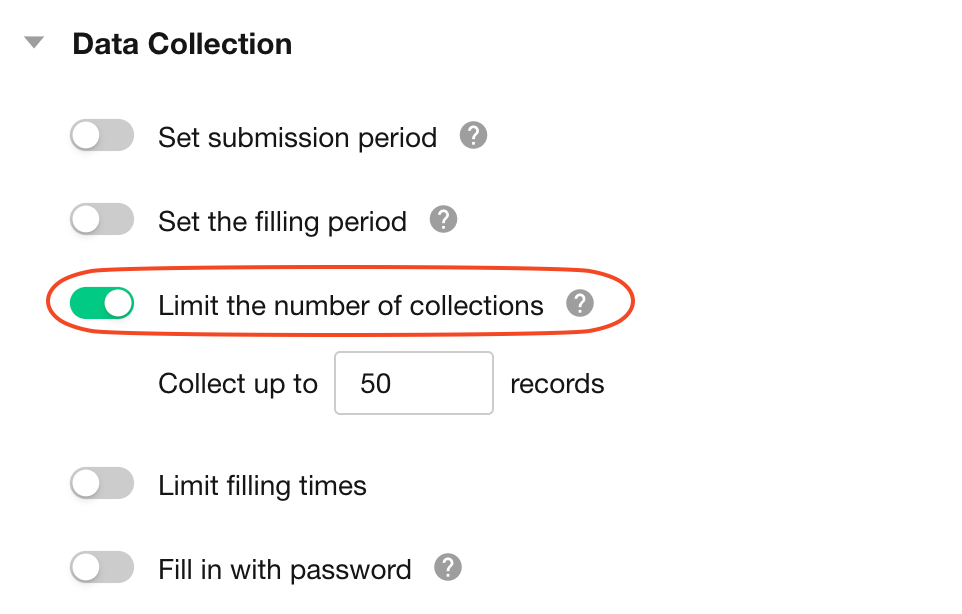Select the Set the filling period text
Viewport: 962px width, 614px height.
pyautogui.click(x=282, y=221)
